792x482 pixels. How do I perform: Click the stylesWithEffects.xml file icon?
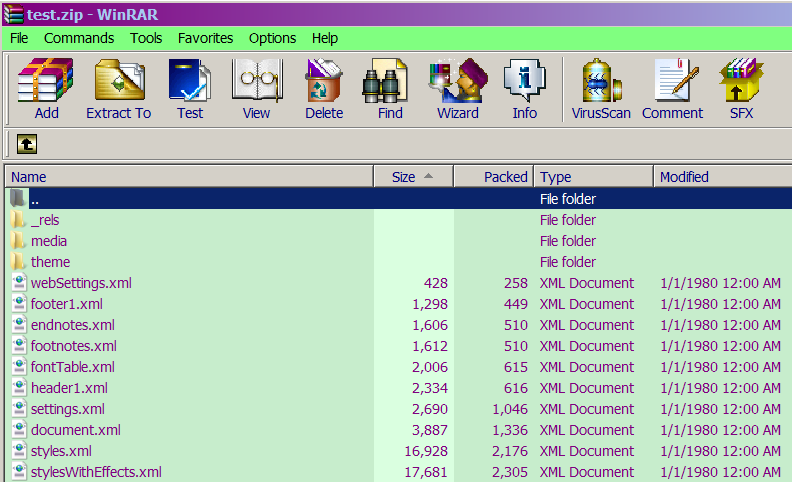pos(19,471)
